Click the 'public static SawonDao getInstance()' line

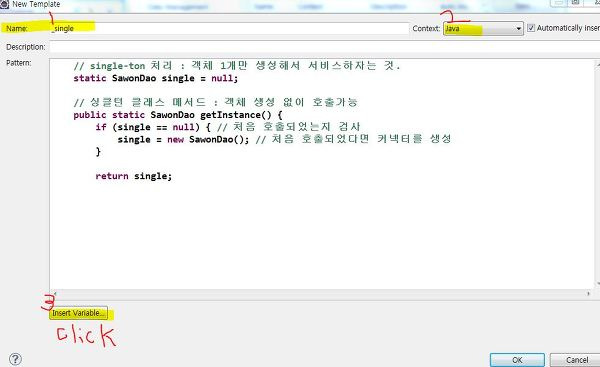pos(178,115)
